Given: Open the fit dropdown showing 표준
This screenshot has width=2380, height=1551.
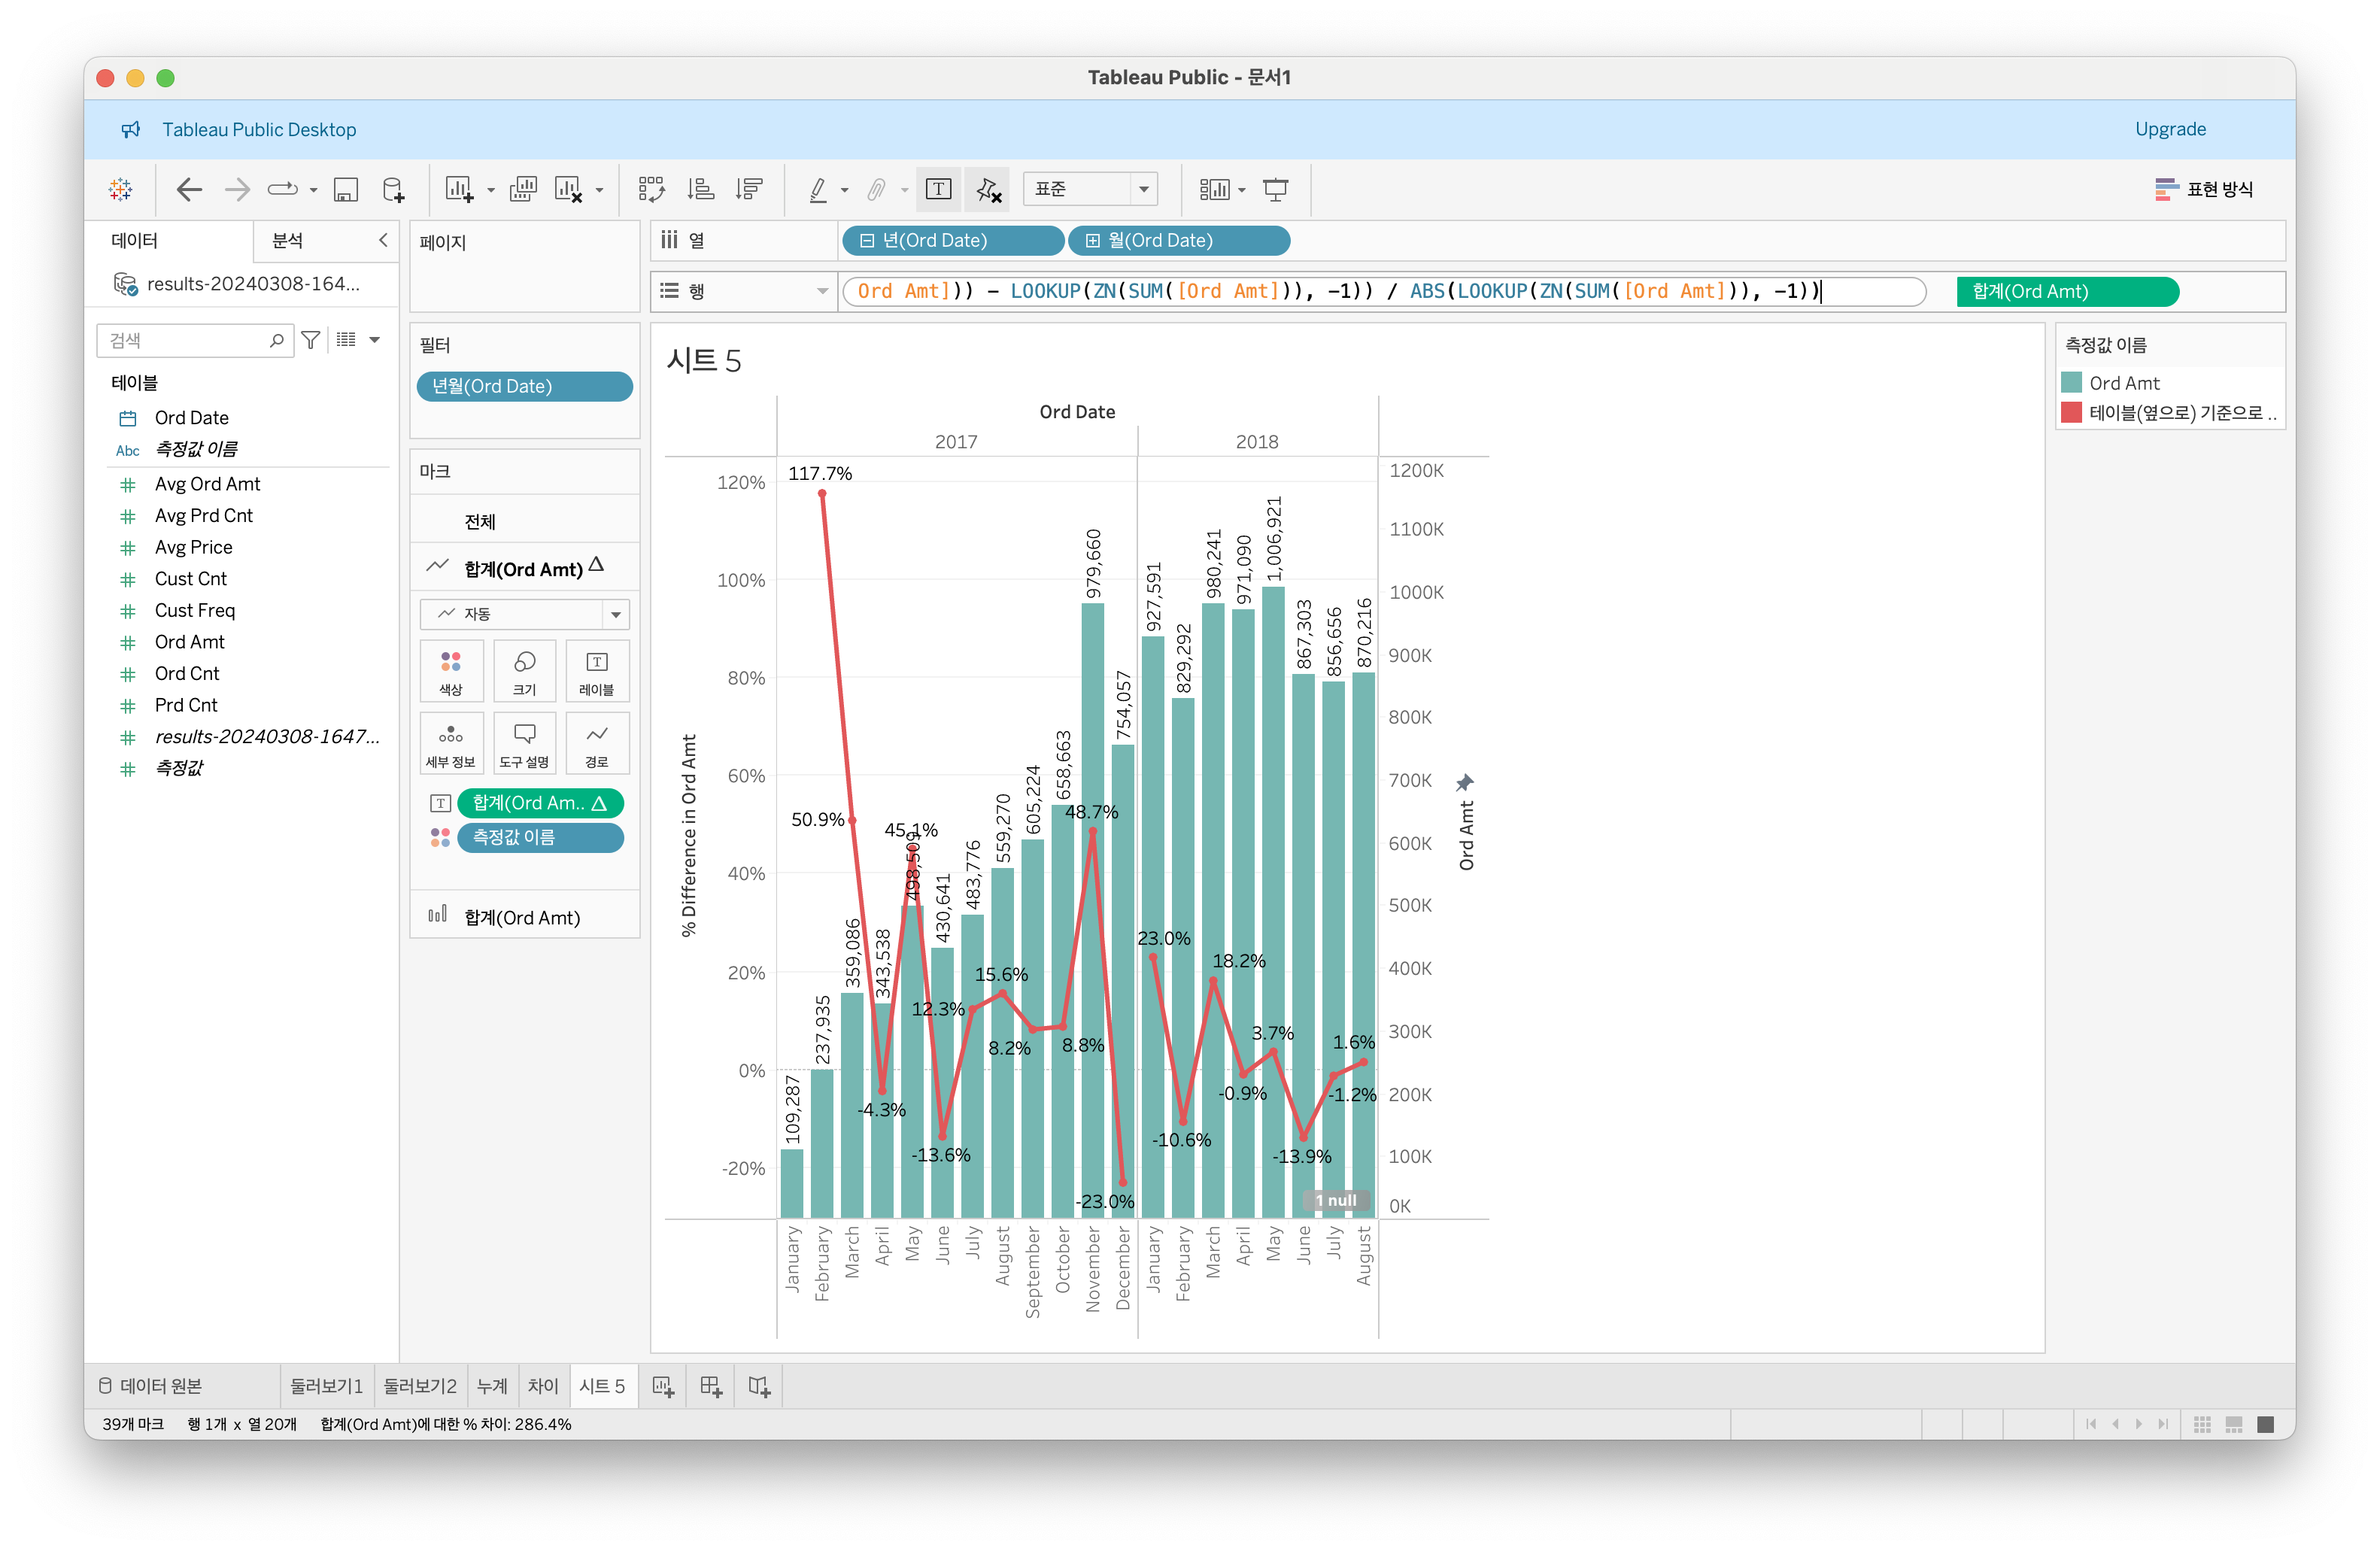Looking at the screenshot, I should [x=1090, y=189].
